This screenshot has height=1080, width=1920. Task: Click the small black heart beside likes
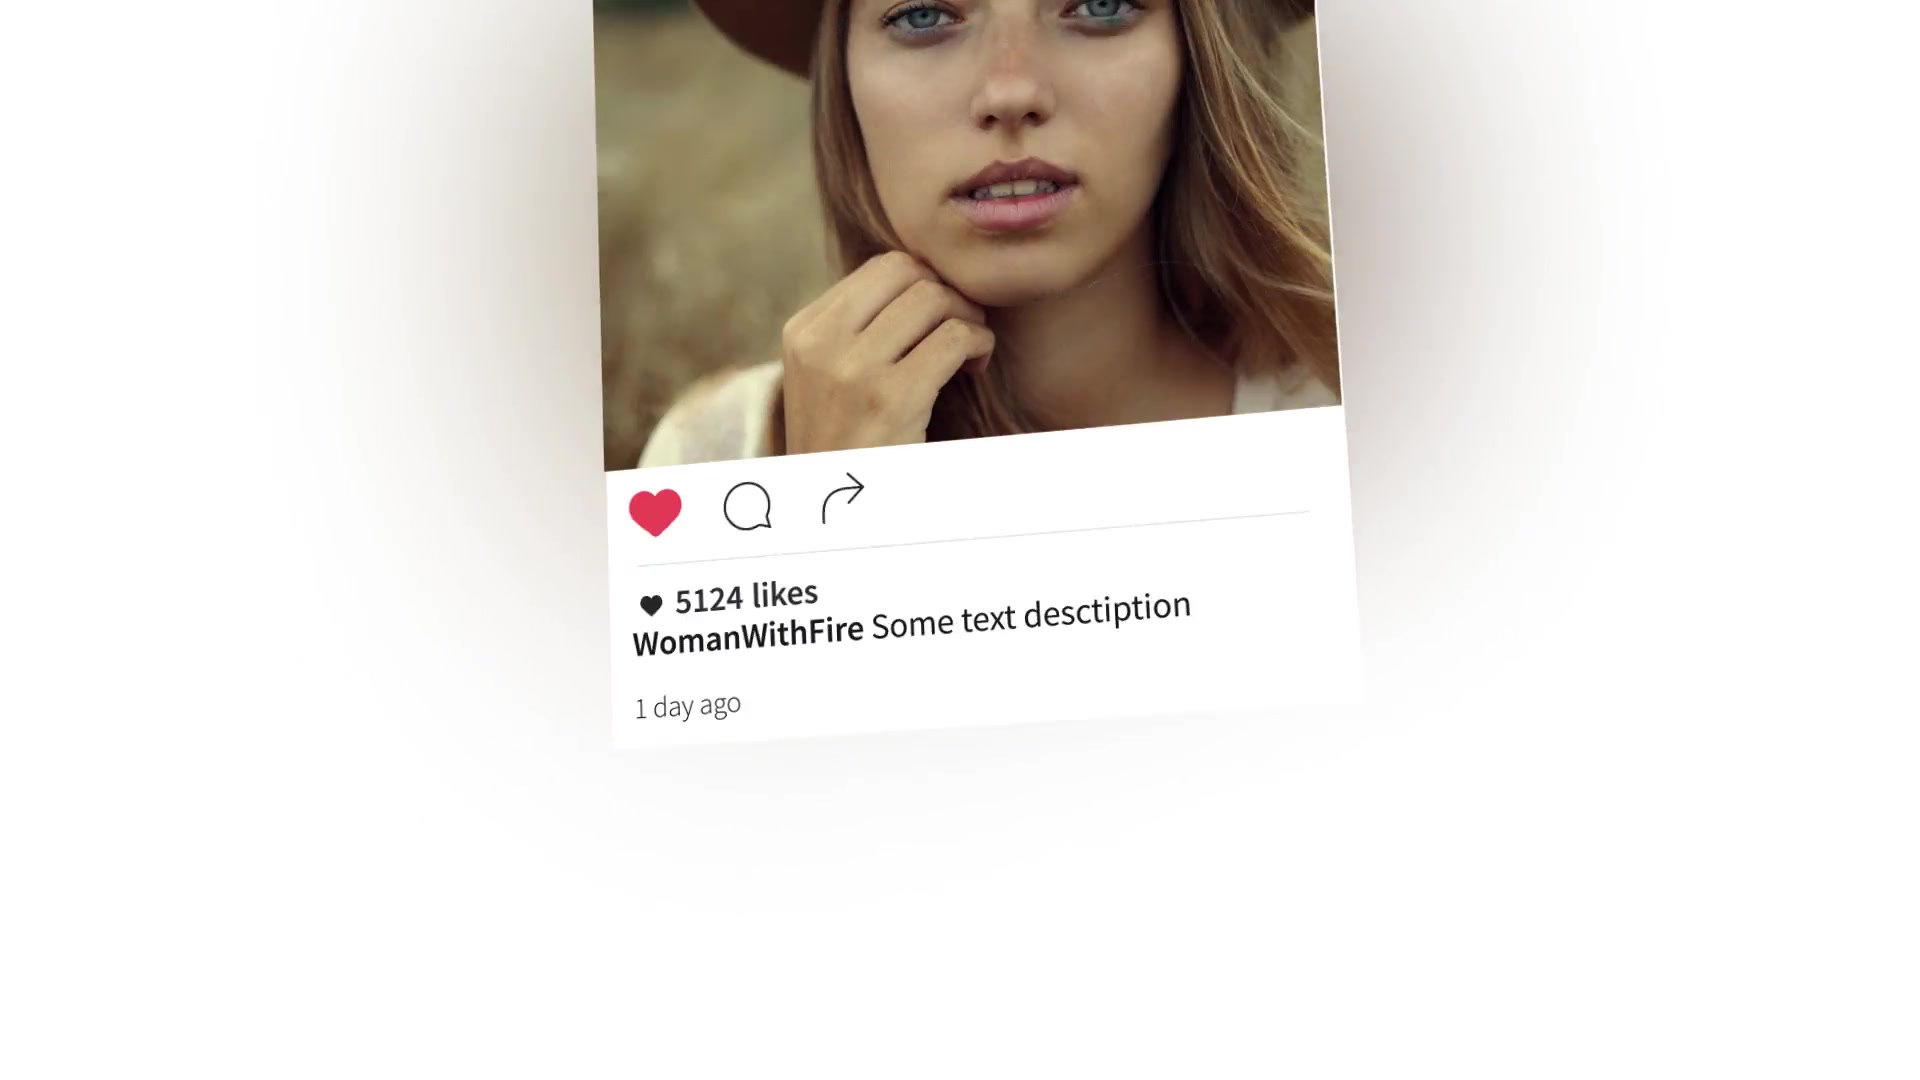coord(650,604)
